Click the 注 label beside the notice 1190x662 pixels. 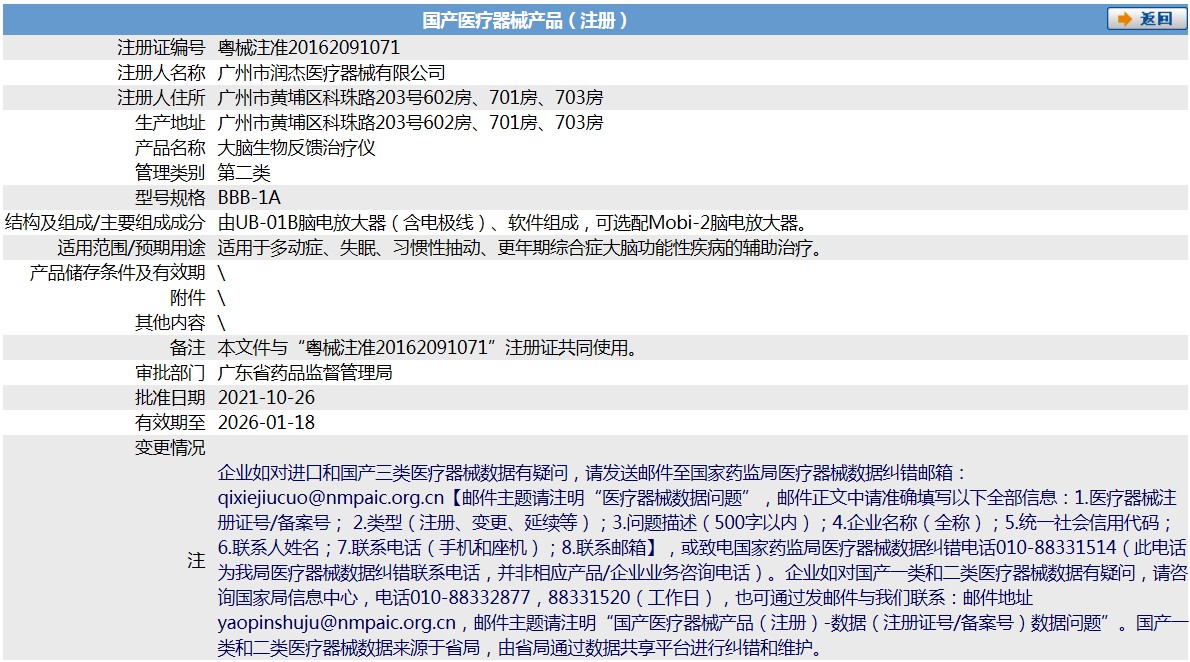point(197,560)
